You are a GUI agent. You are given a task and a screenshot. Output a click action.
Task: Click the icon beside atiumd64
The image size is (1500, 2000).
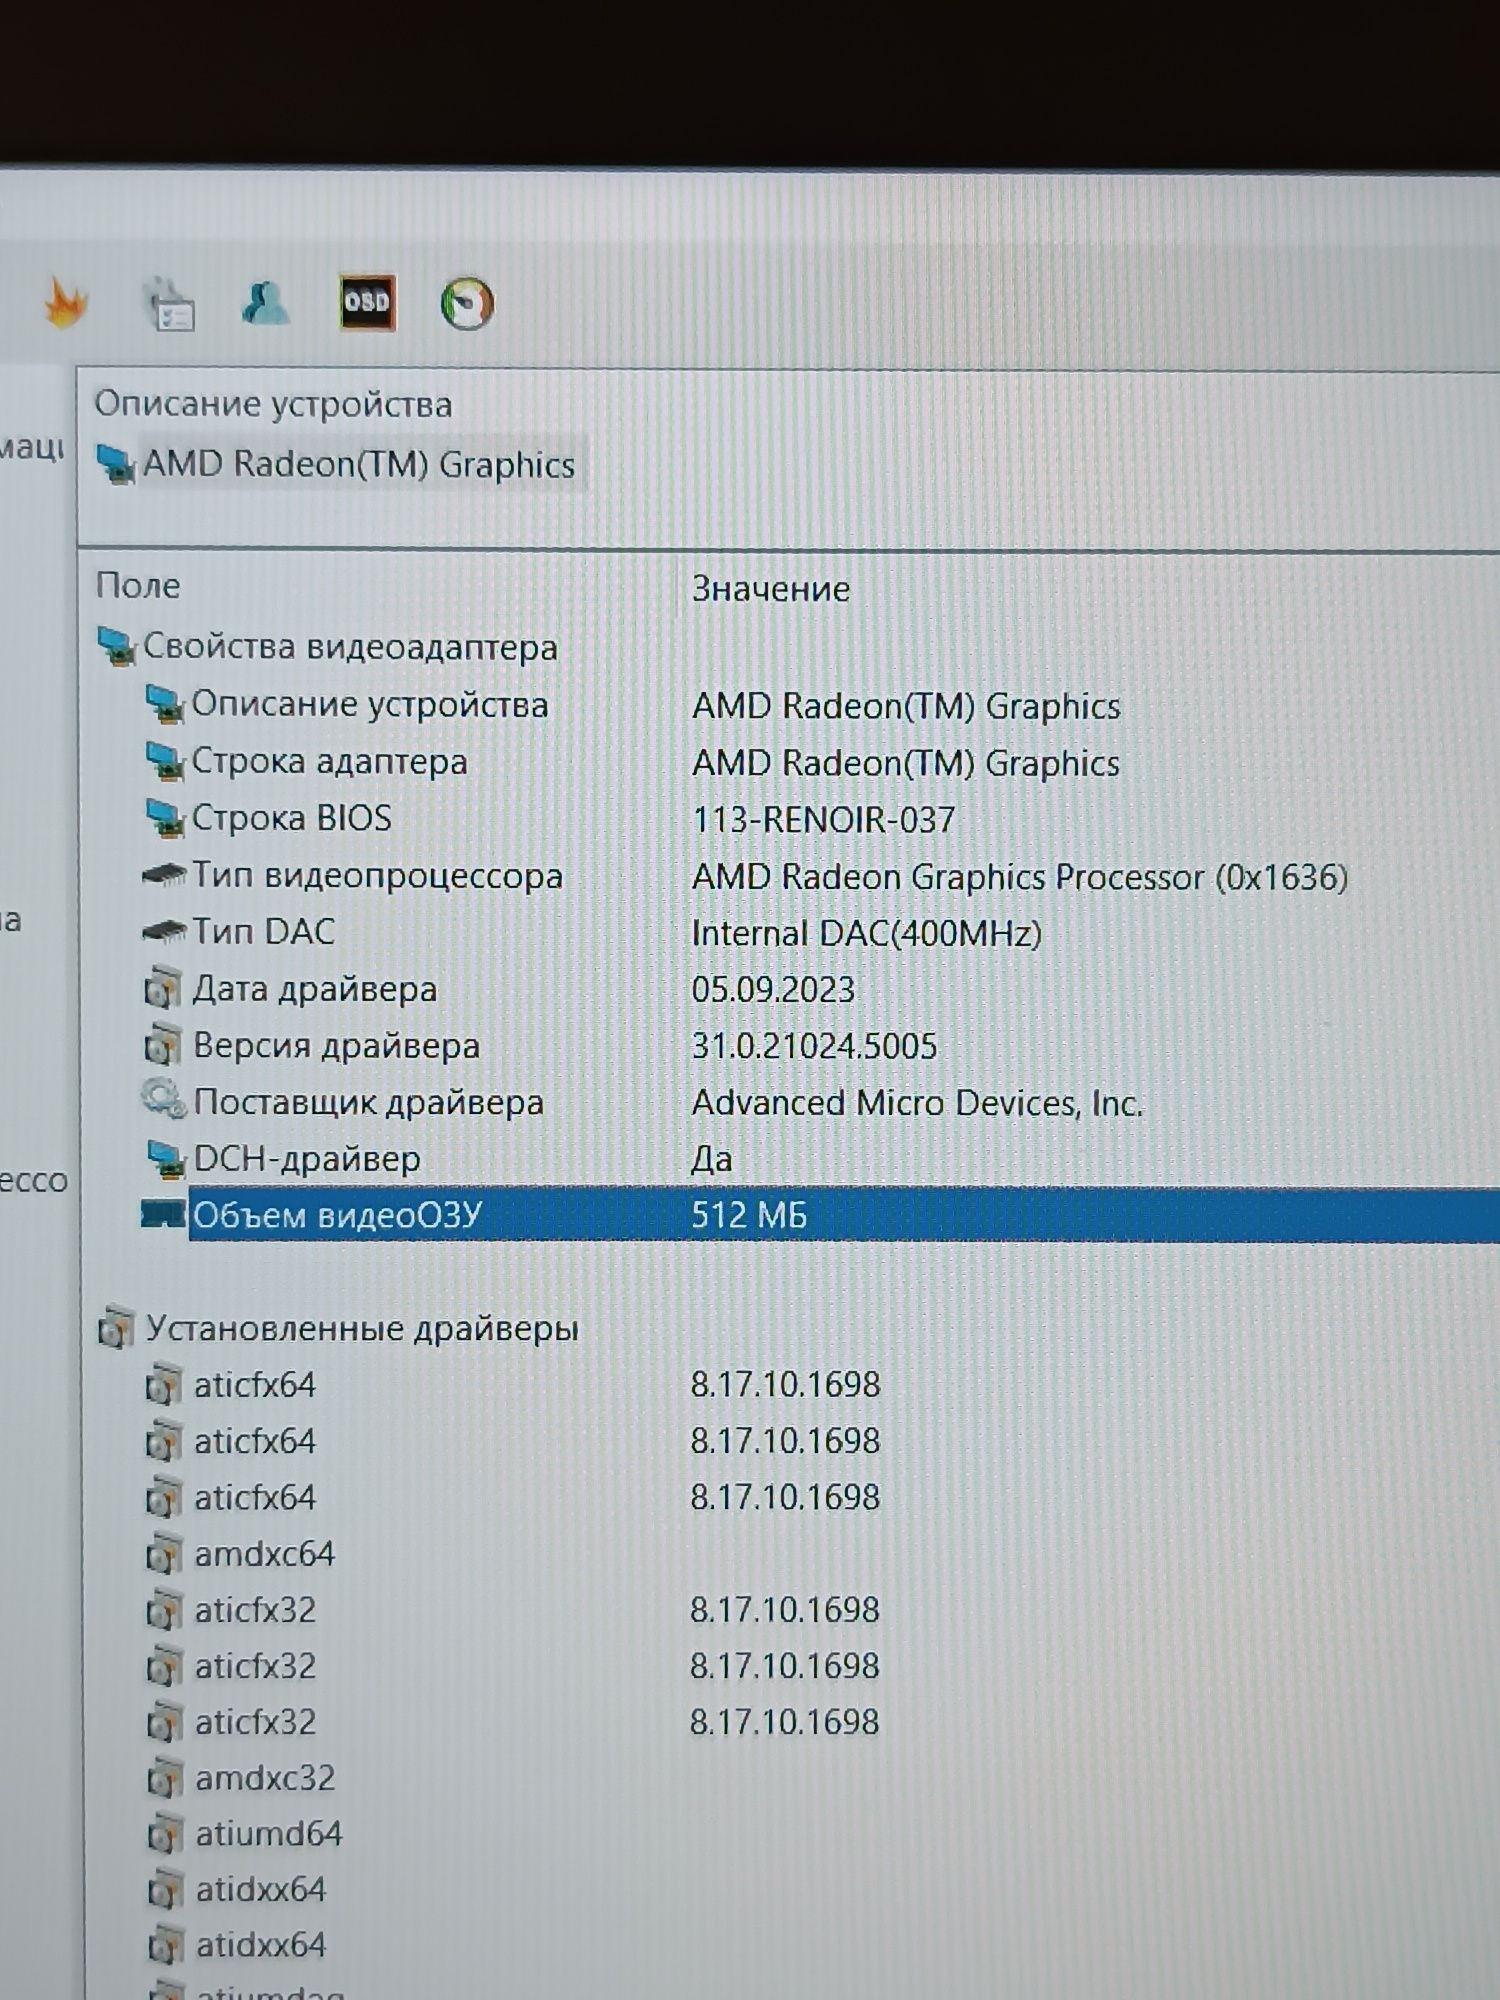pyautogui.click(x=165, y=1833)
